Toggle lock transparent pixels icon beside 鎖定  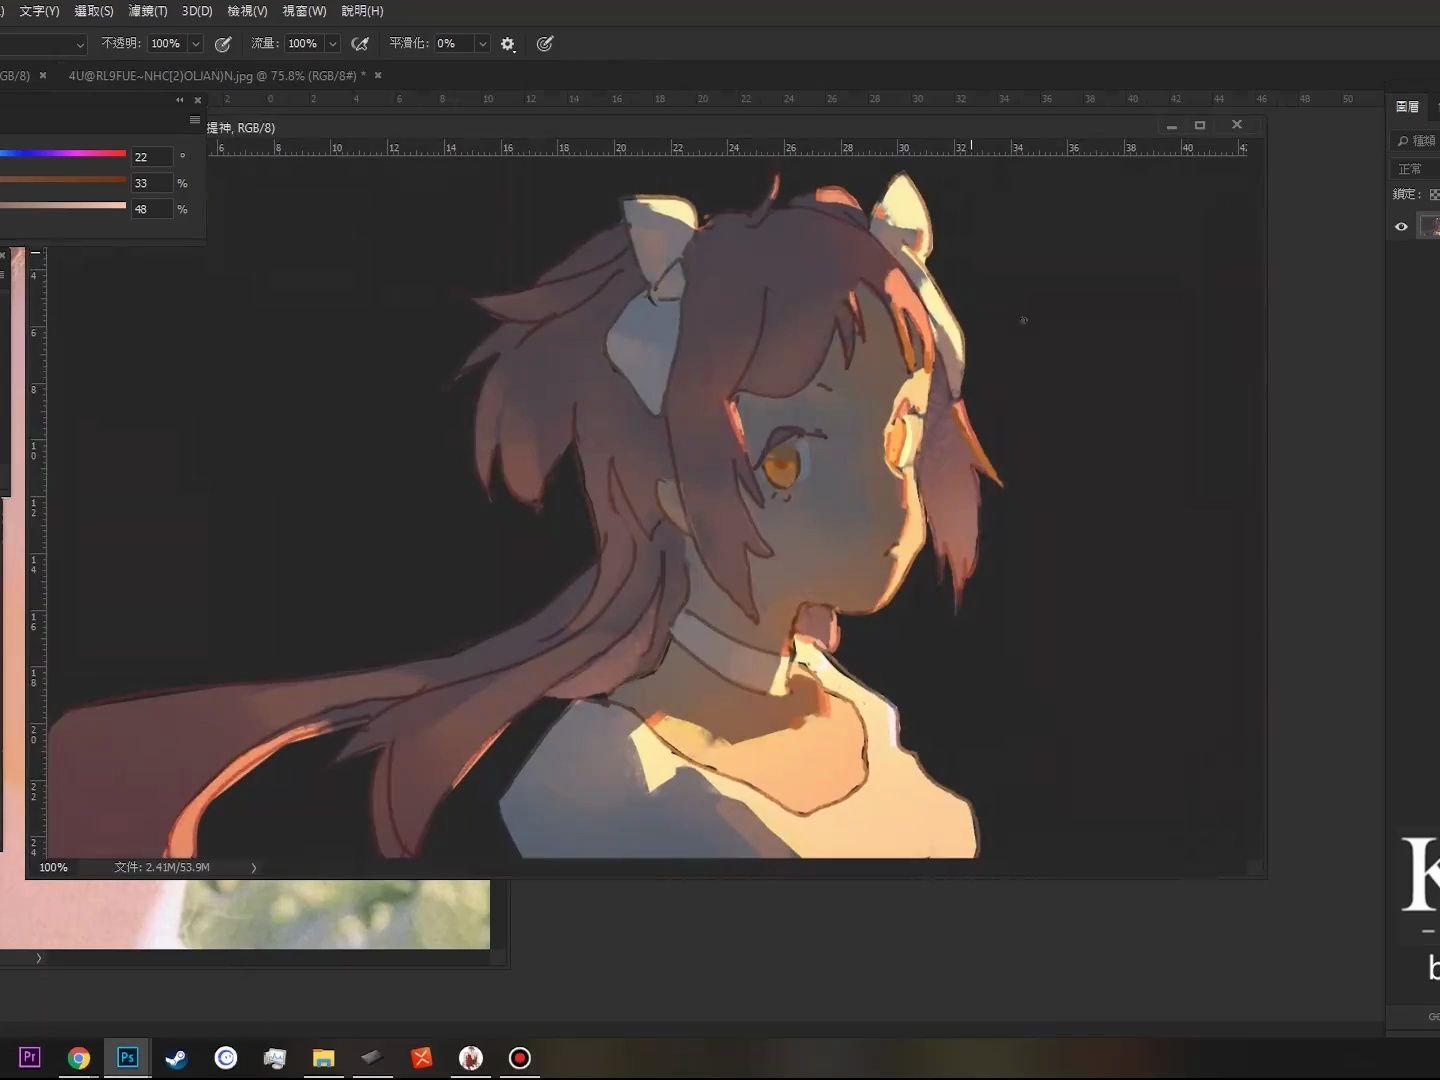point(1435,194)
